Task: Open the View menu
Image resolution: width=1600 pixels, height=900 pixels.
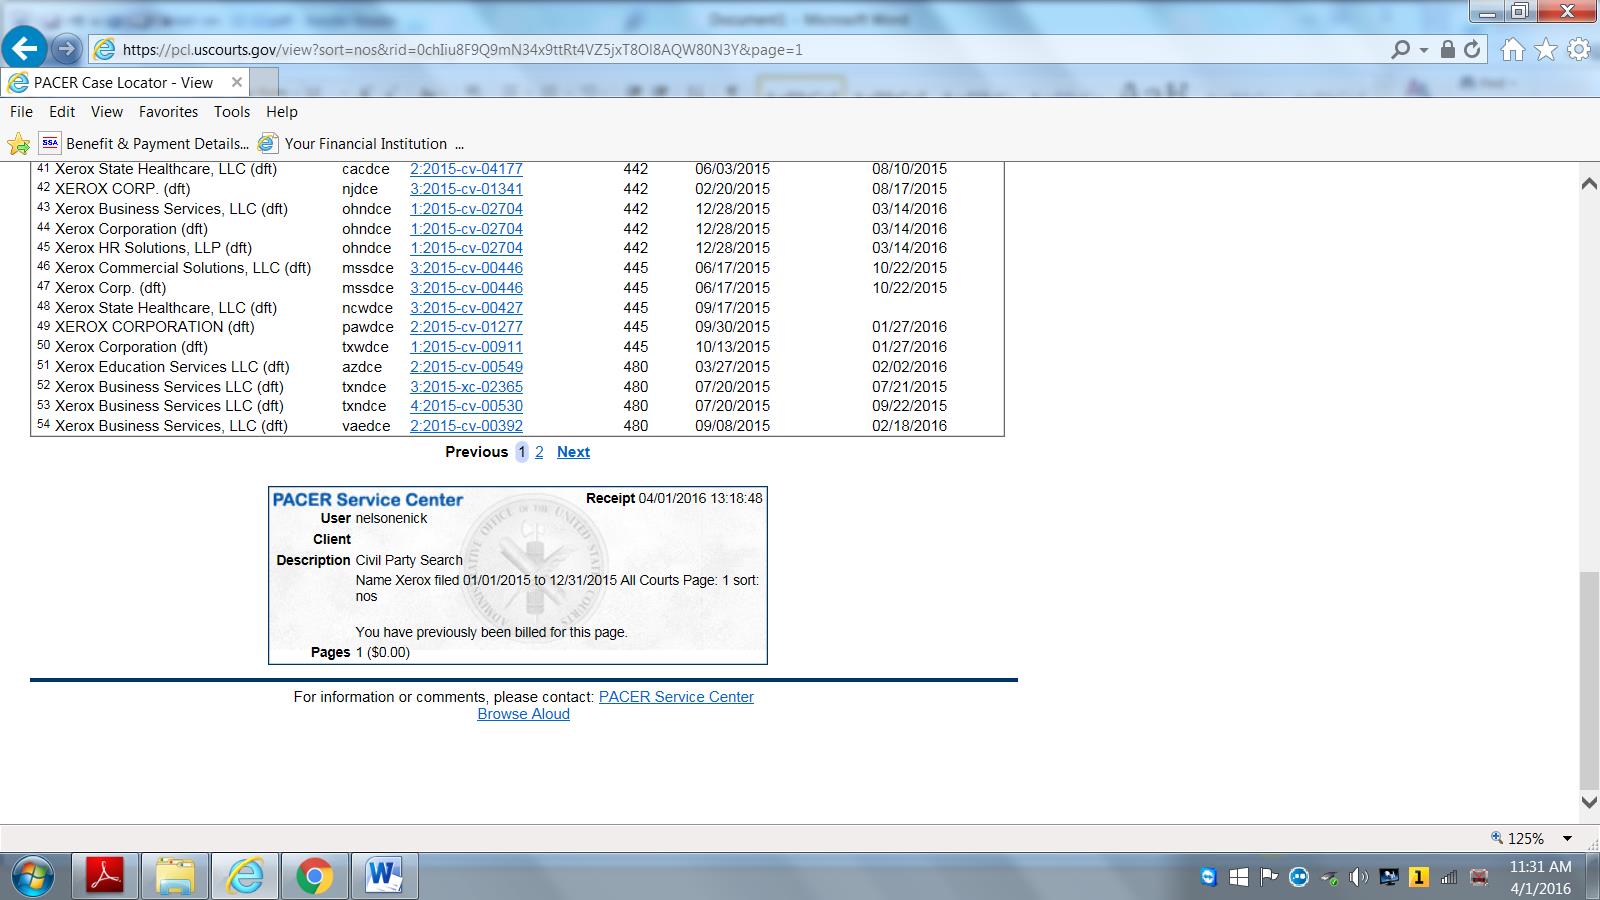Action: (107, 112)
